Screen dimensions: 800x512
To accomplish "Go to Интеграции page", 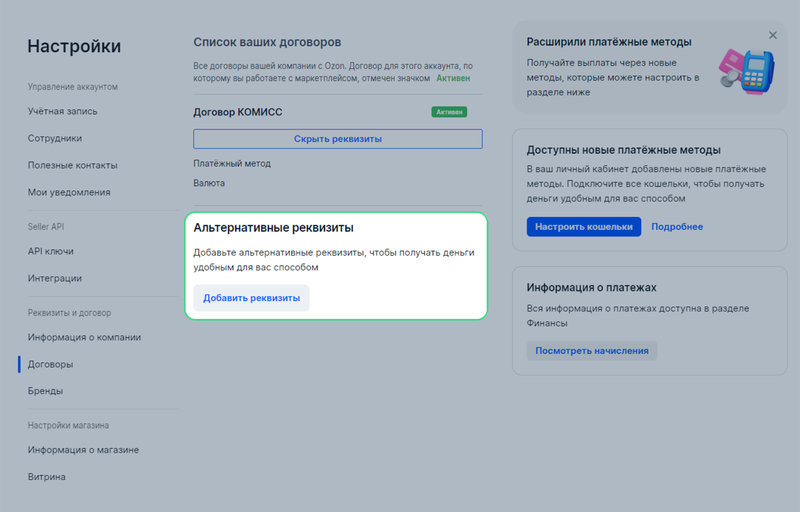I will click(55, 278).
